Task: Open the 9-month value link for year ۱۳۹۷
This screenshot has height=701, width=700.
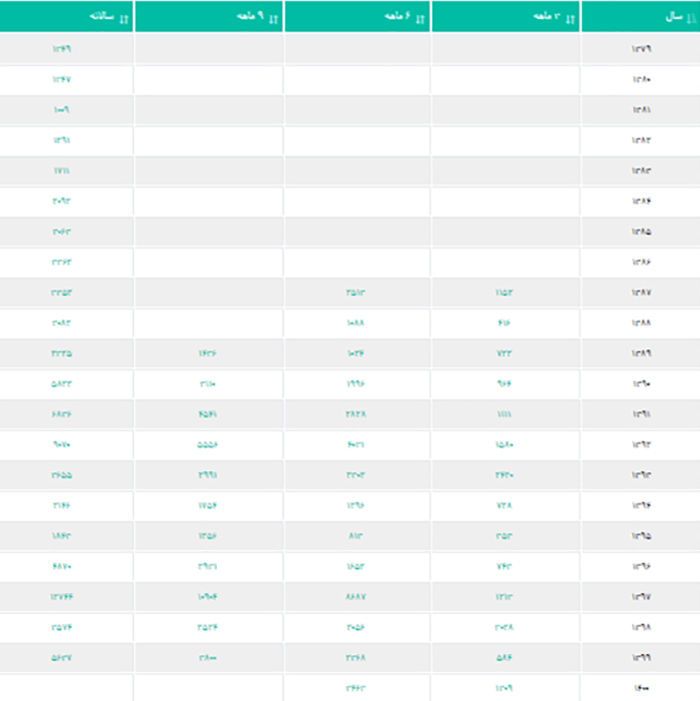Action: click(x=208, y=597)
